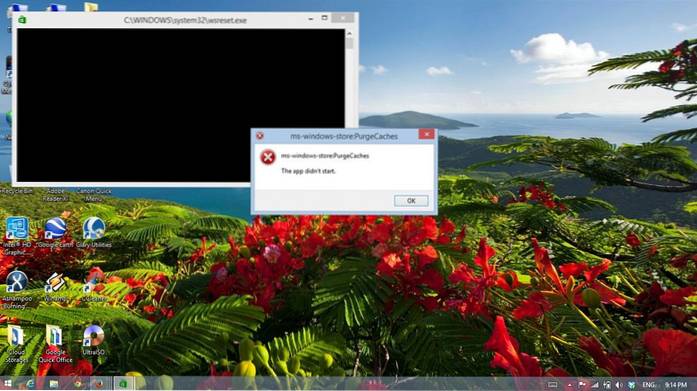This screenshot has width=697, height=391.
Task: Click the network signal tray icon
Action: coord(594,385)
